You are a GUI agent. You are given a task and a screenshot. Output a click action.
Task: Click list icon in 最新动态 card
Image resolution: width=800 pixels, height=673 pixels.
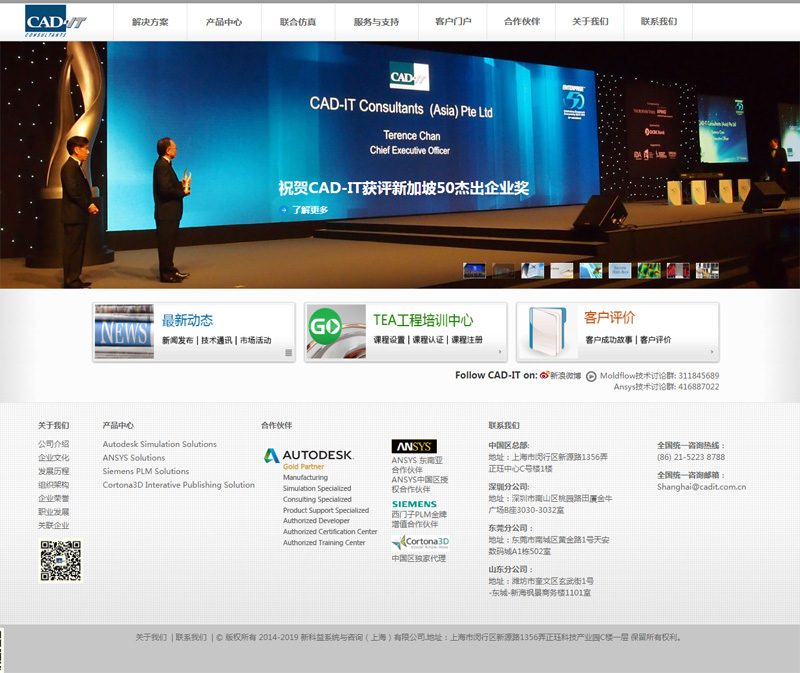288,353
